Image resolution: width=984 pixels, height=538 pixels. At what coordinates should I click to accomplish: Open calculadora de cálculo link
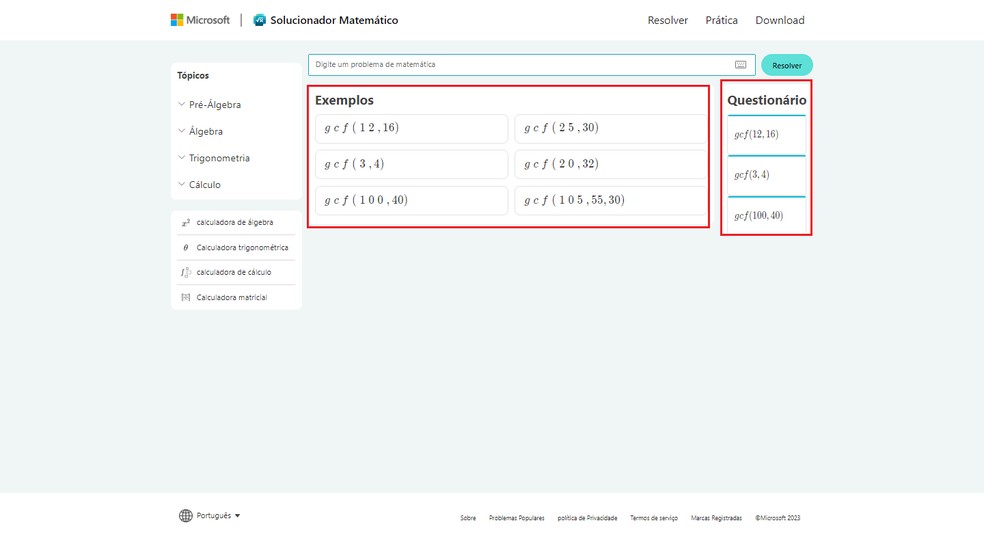pos(234,272)
